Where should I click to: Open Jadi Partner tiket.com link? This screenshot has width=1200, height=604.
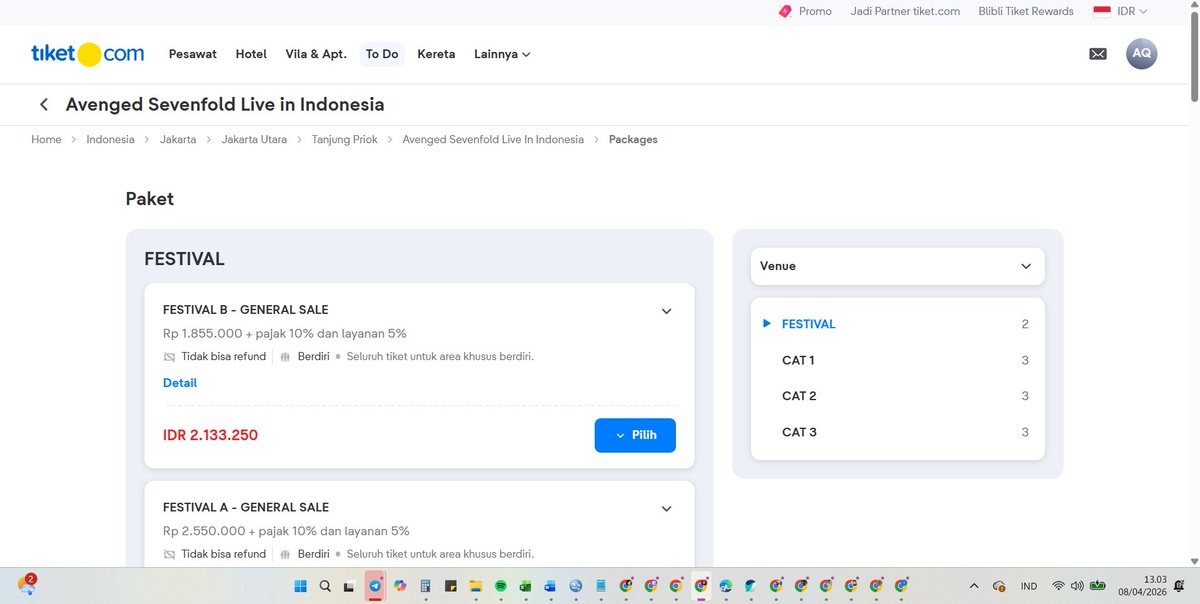coord(905,11)
